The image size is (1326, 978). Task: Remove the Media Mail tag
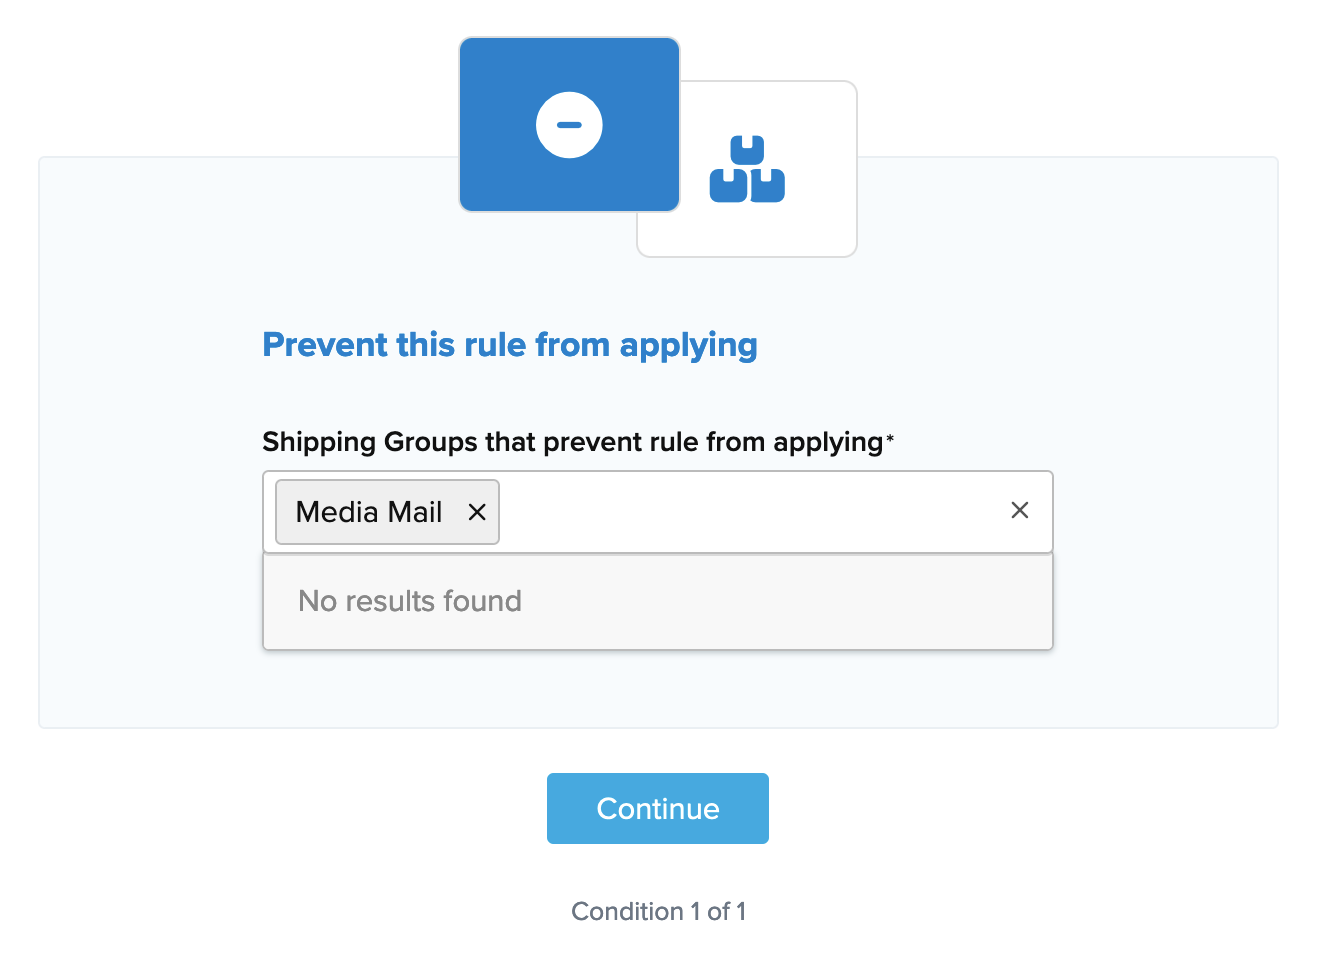pos(477,512)
